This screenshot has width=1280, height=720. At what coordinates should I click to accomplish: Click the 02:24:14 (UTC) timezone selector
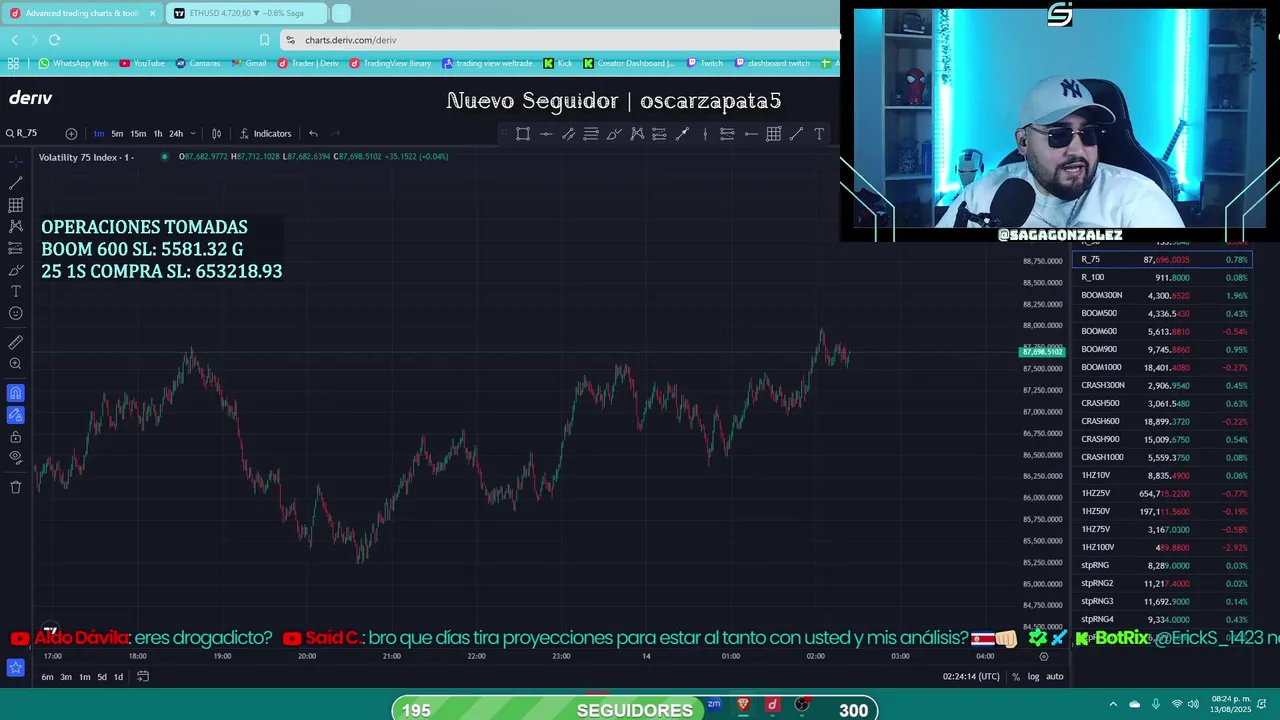click(971, 677)
